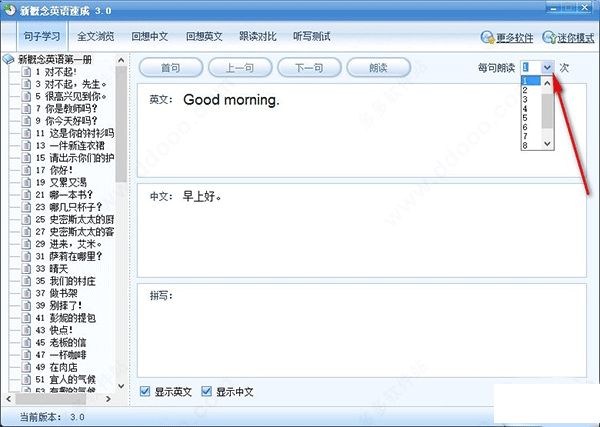This screenshot has width=600, height=427.
Task: Click the page icon for lesson 29
Action: click(26, 244)
